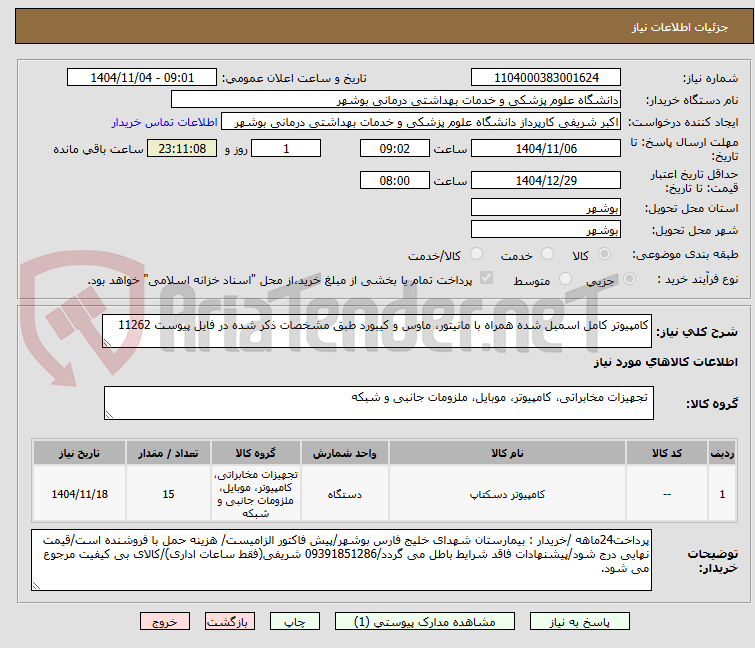Click the تعداد / مقدار column header

tap(168, 453)
